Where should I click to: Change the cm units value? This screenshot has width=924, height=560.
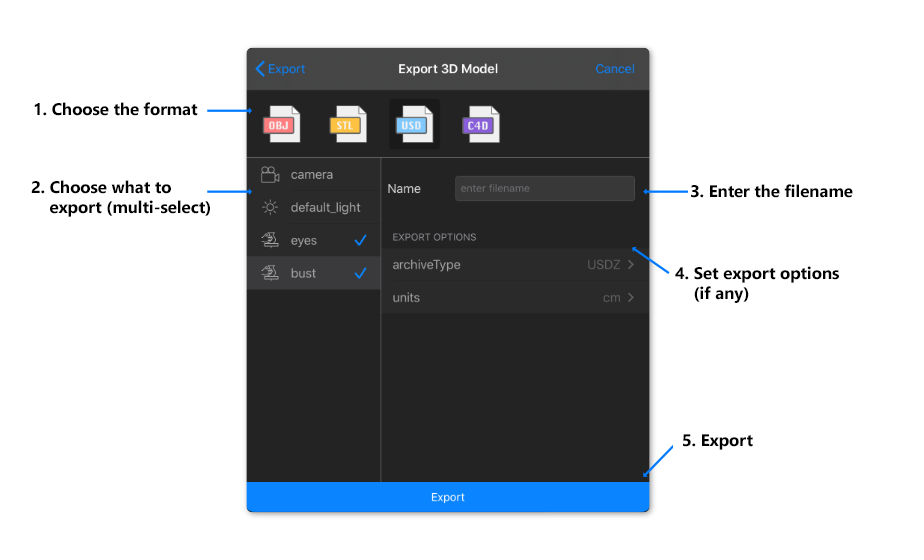click(x=612, y=298)
